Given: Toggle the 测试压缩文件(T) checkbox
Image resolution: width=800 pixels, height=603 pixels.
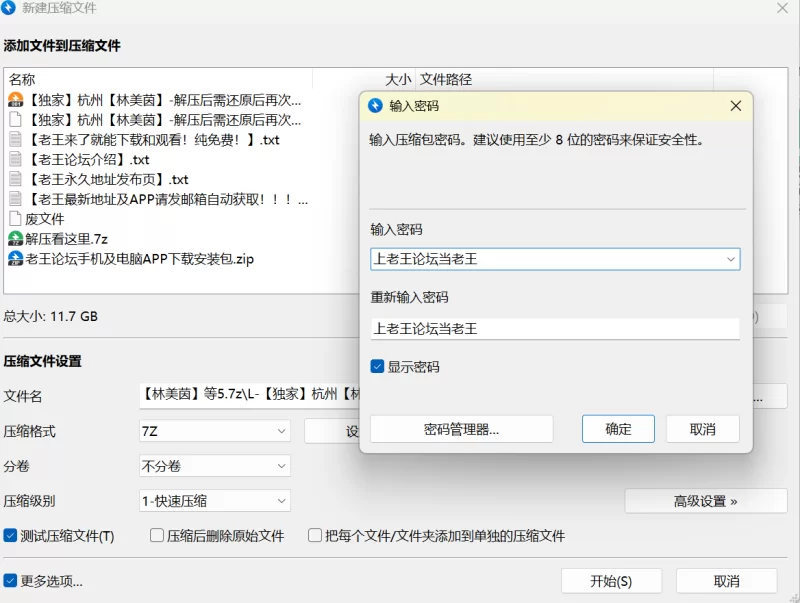Looking at the screenshot, I should click(11, 536).
